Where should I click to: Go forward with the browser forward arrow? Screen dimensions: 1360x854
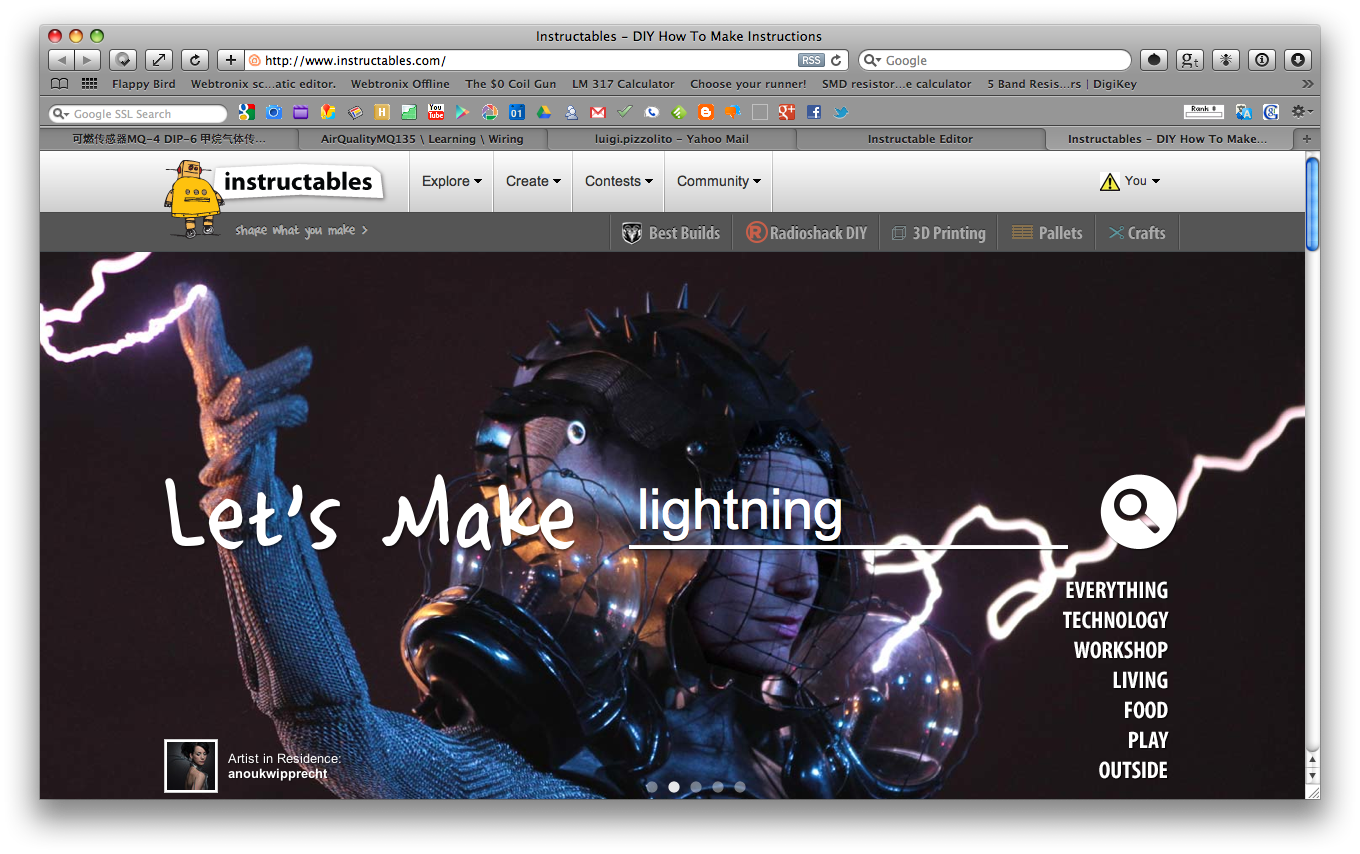point(88,60)
